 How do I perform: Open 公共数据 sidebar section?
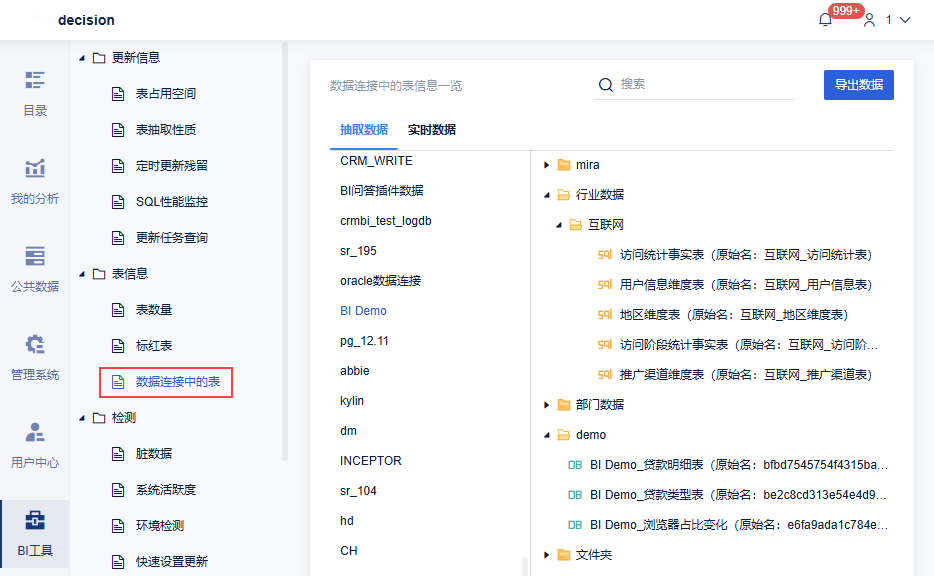(x=35, y=269)
